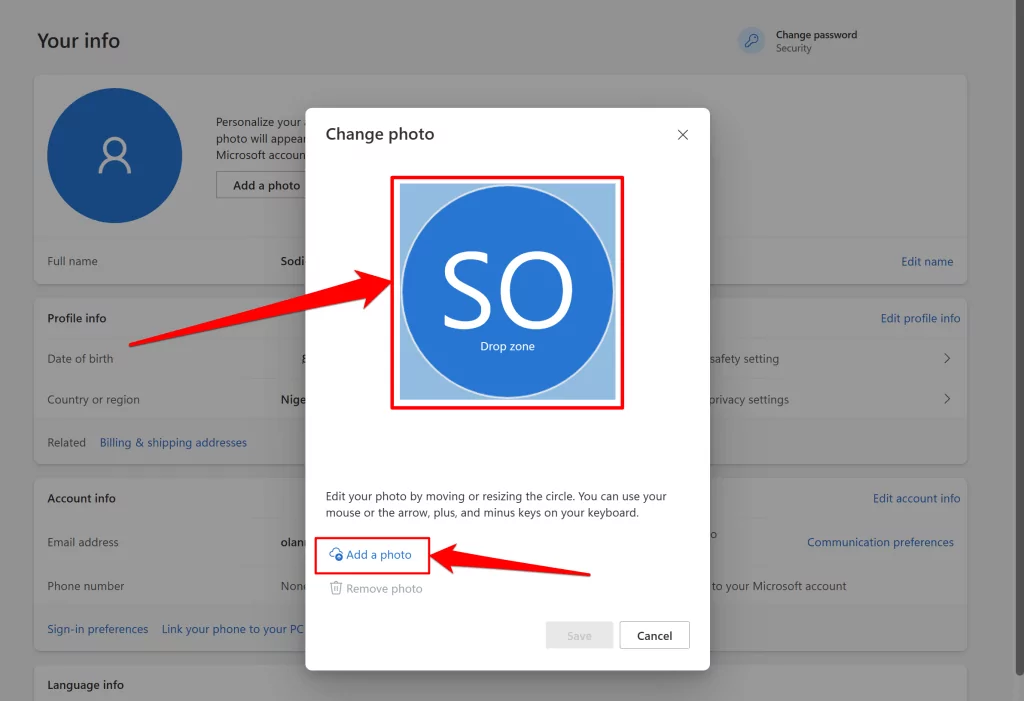The height and width of the screenshot is (701, 1024).
Task: Click the Language info heading
Action: tap(86, 685)
